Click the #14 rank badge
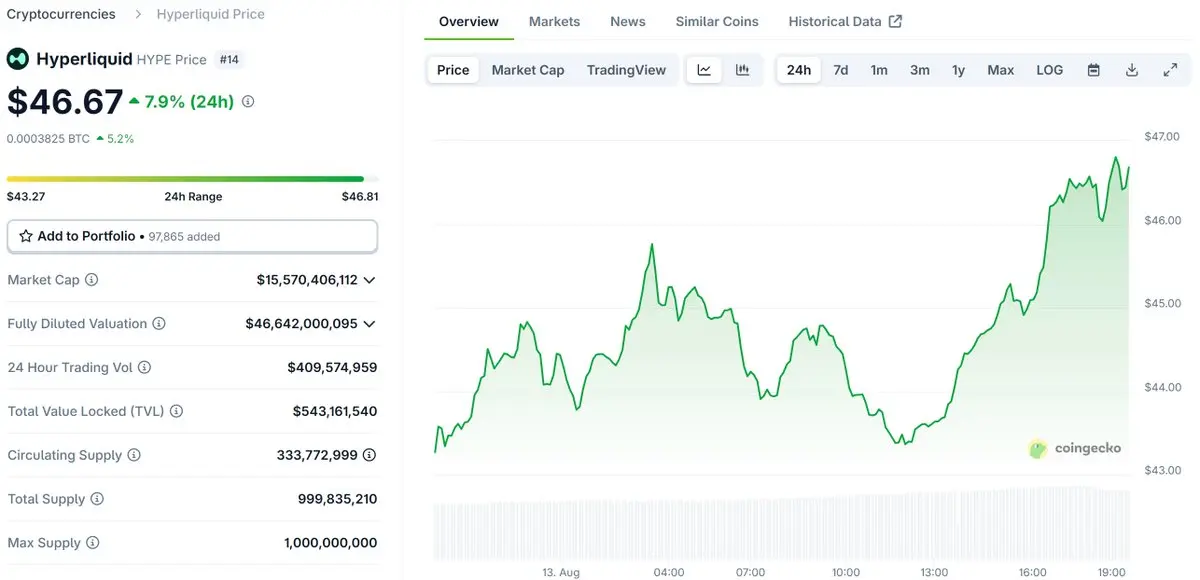The width and height of the screenshot is (1200, 580). pos(229,60)
